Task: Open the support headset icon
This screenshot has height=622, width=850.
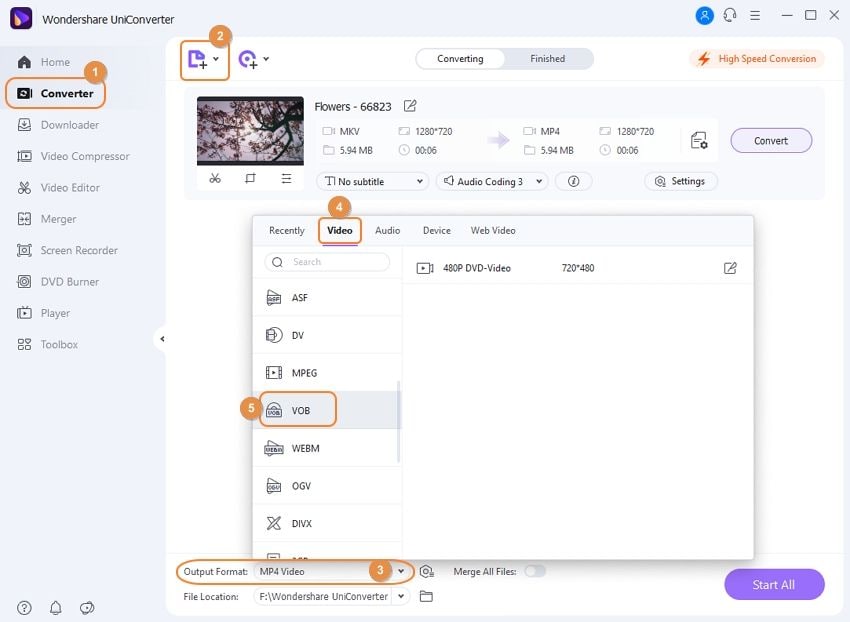Action: 730,15
